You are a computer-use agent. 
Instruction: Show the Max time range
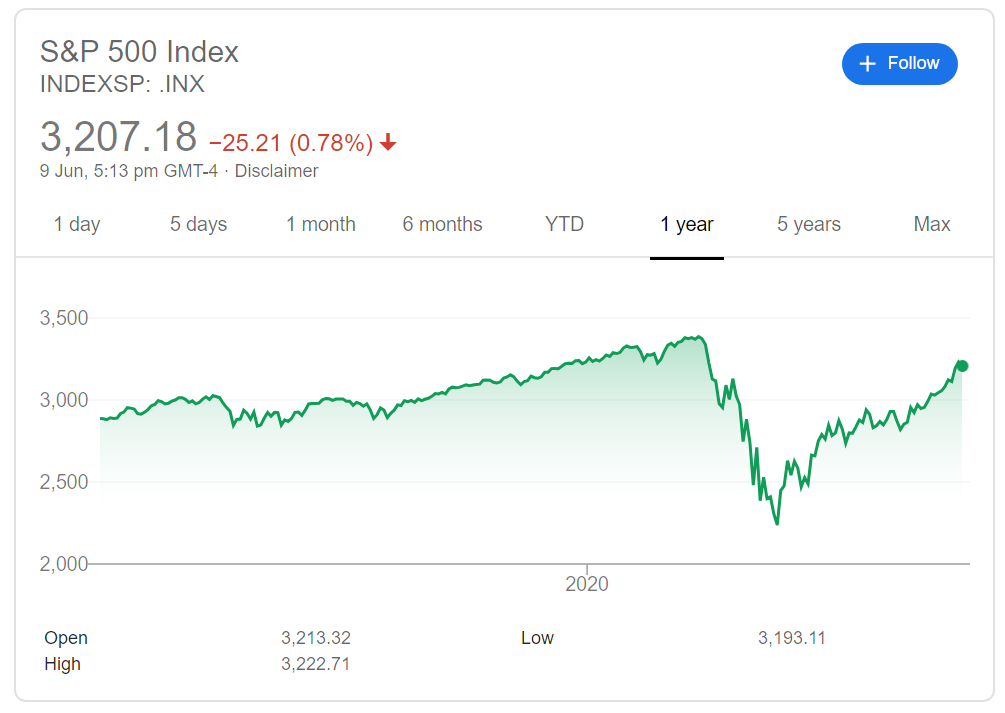(931, 224)
